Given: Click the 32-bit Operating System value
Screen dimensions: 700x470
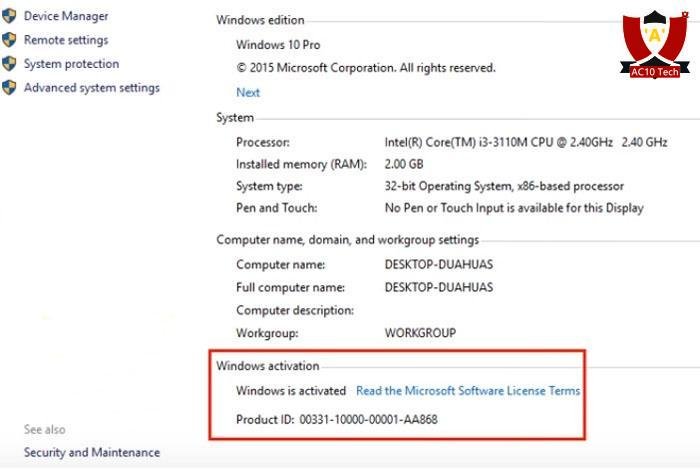Looking at the screenshot, I should (504, 186).
